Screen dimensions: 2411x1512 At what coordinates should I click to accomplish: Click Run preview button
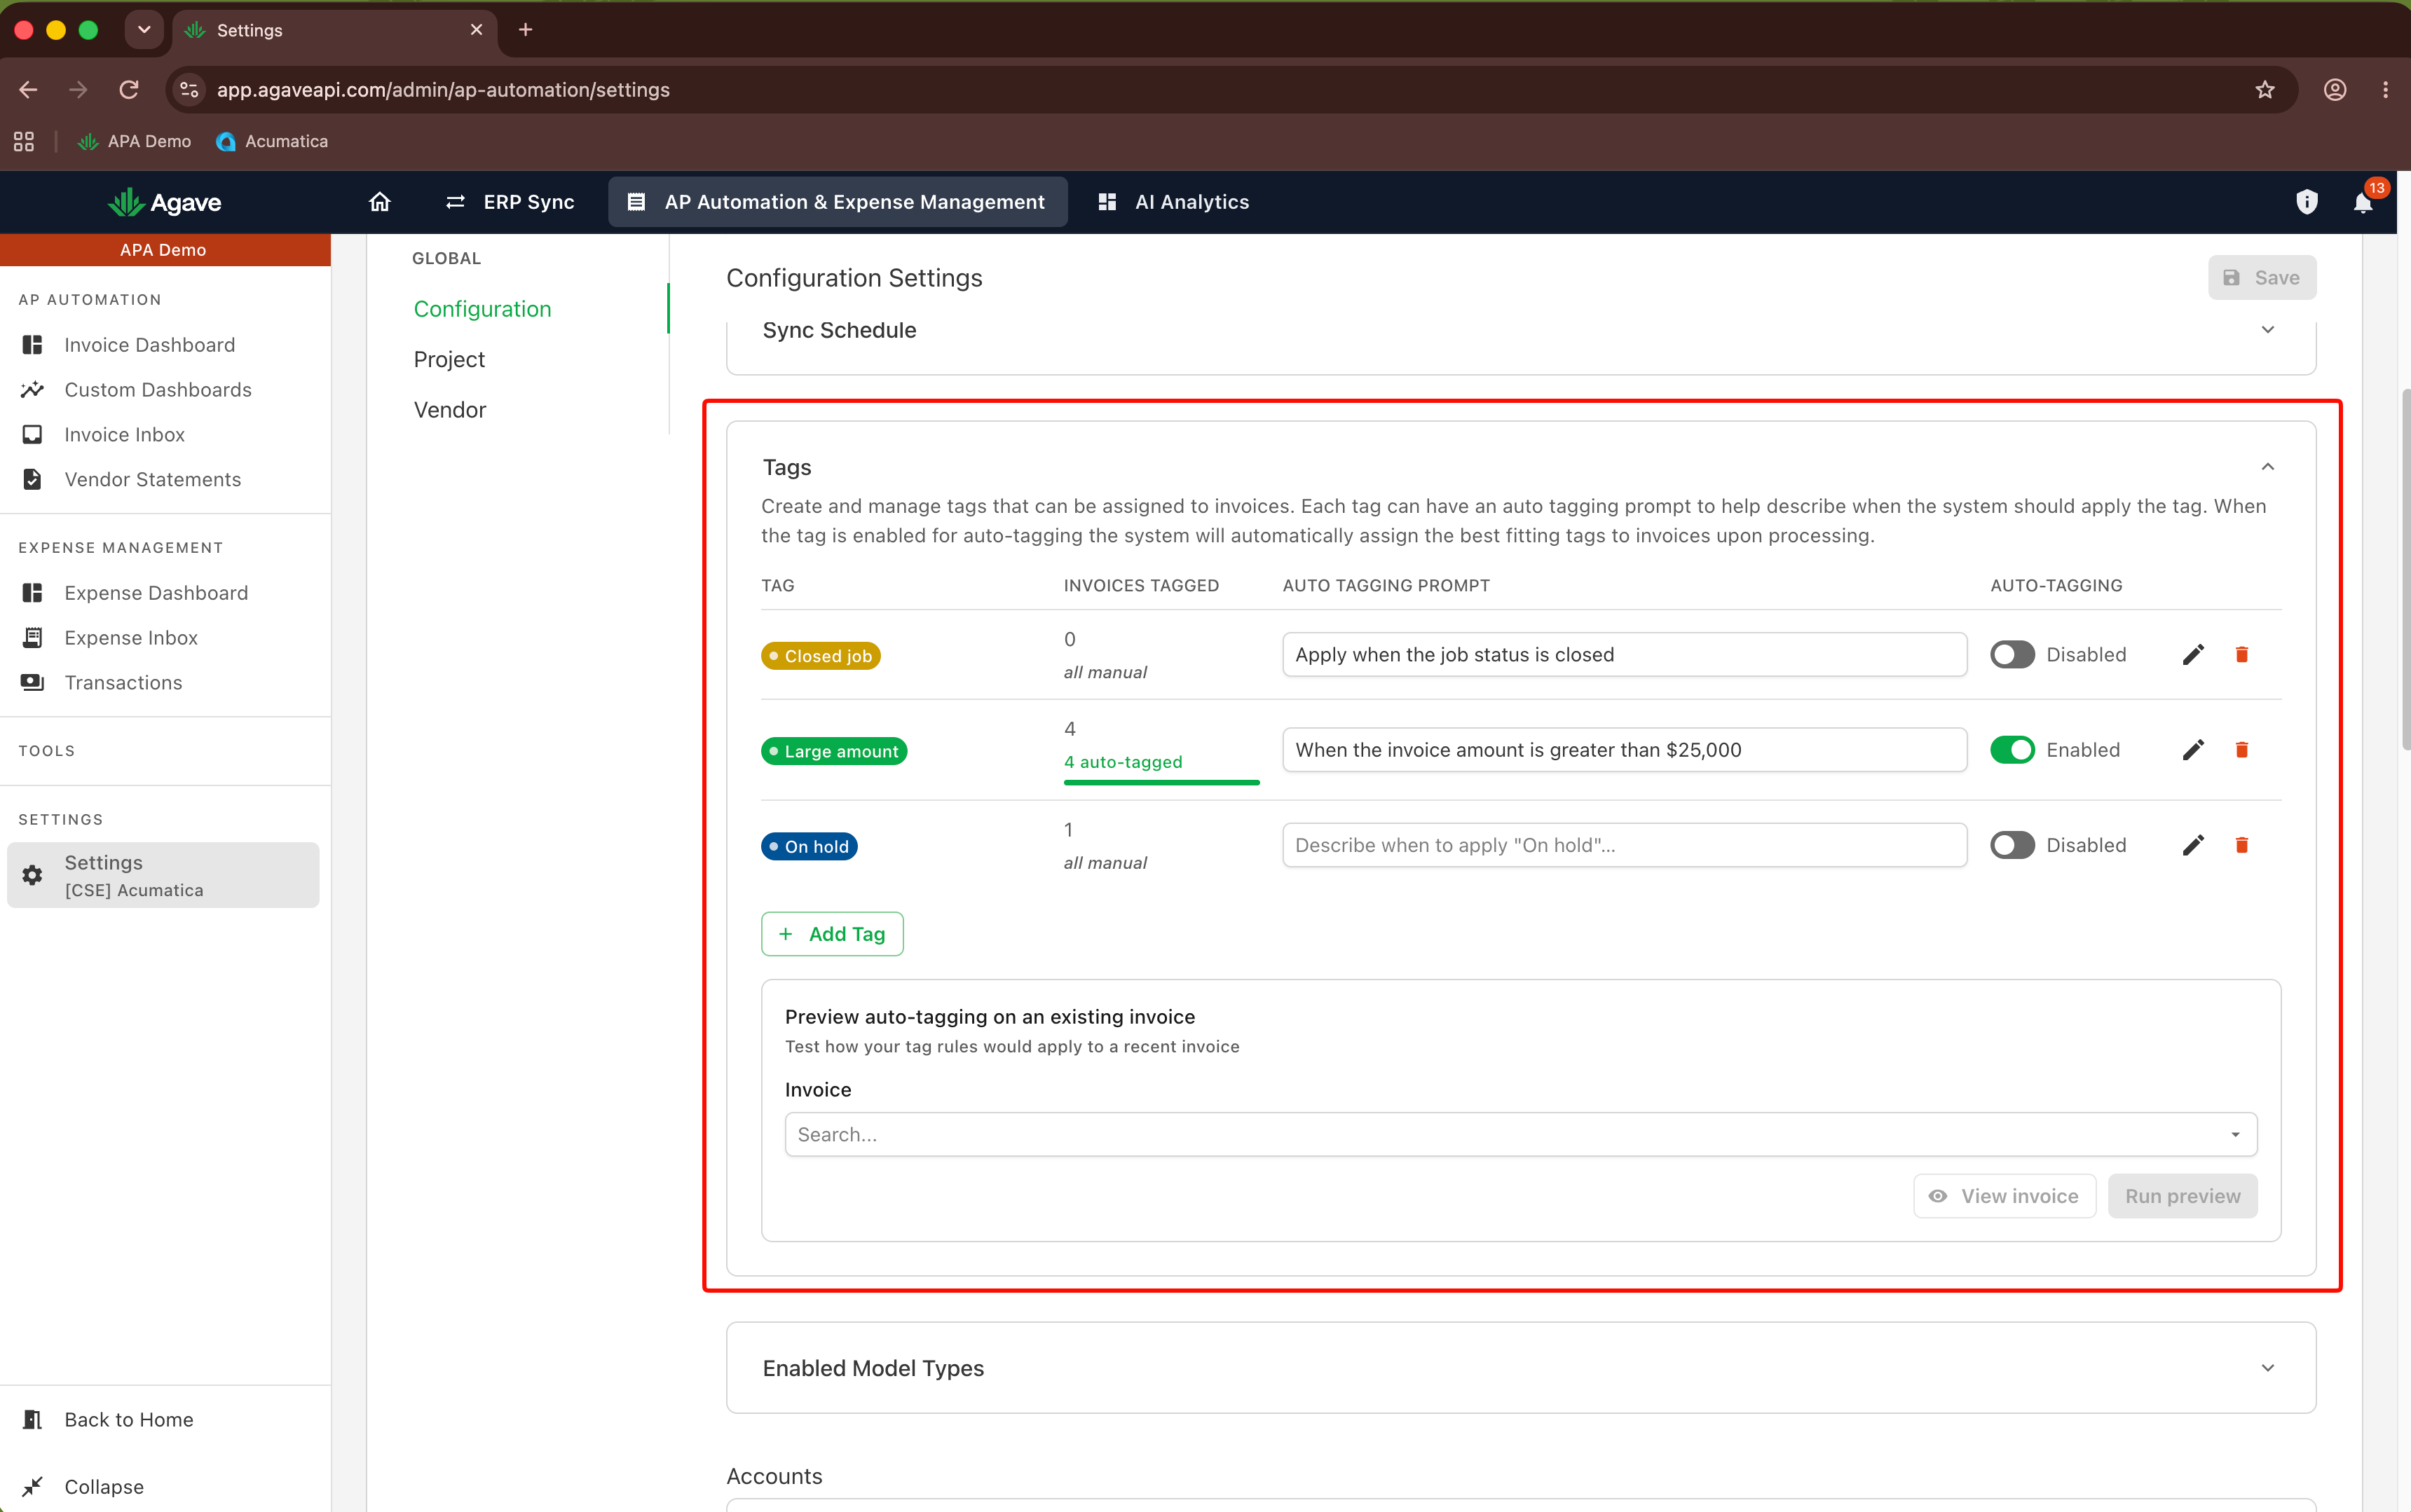(2182, 1196)
